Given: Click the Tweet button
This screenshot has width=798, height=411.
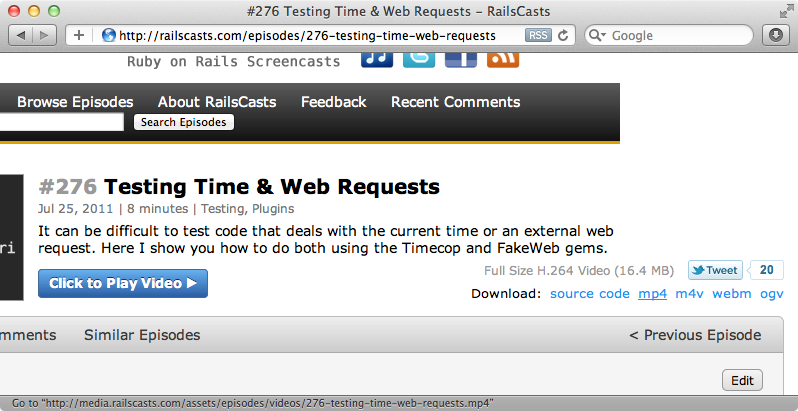Looking at the screenshot, I should (715, 270).
